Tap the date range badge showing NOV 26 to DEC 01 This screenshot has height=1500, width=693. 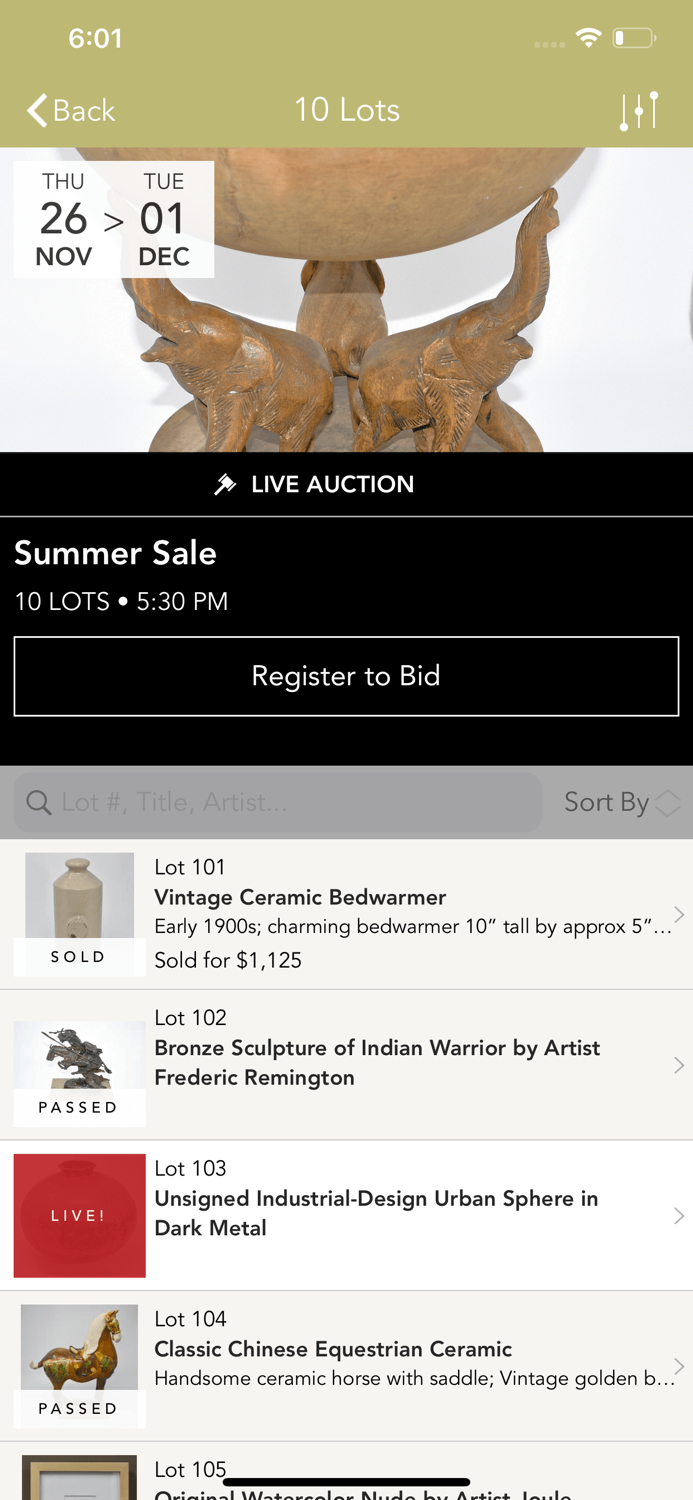pyautogui.click(x=113, y=218)
